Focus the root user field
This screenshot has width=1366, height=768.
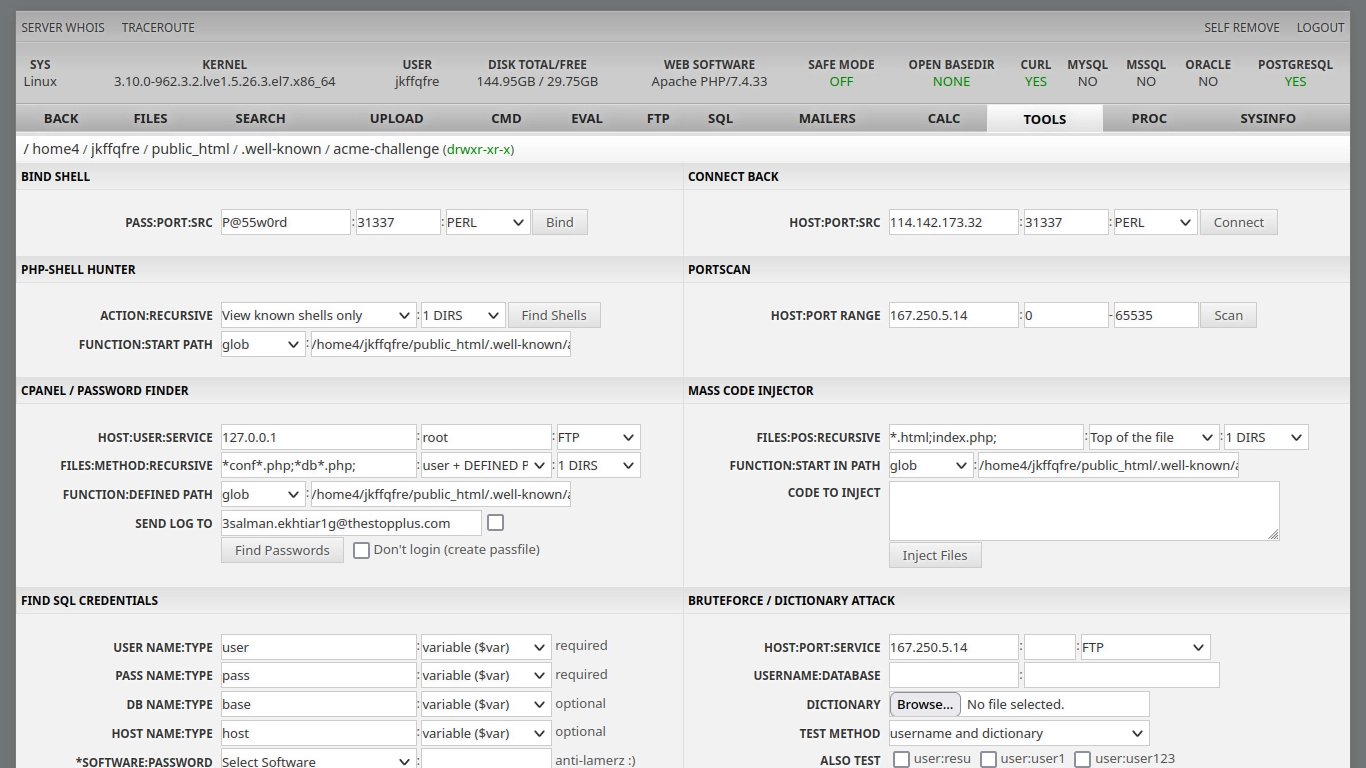(486, 437)
